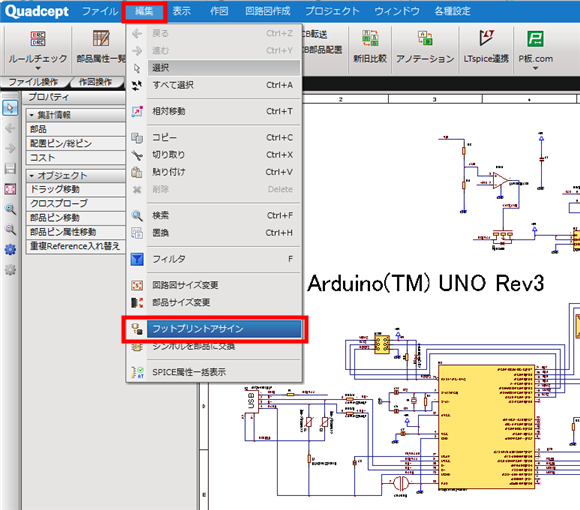Click the 部品サイズ変更 icon
Image resolution: width=580 pixels, height=510 pixels.
click(137, 303)
